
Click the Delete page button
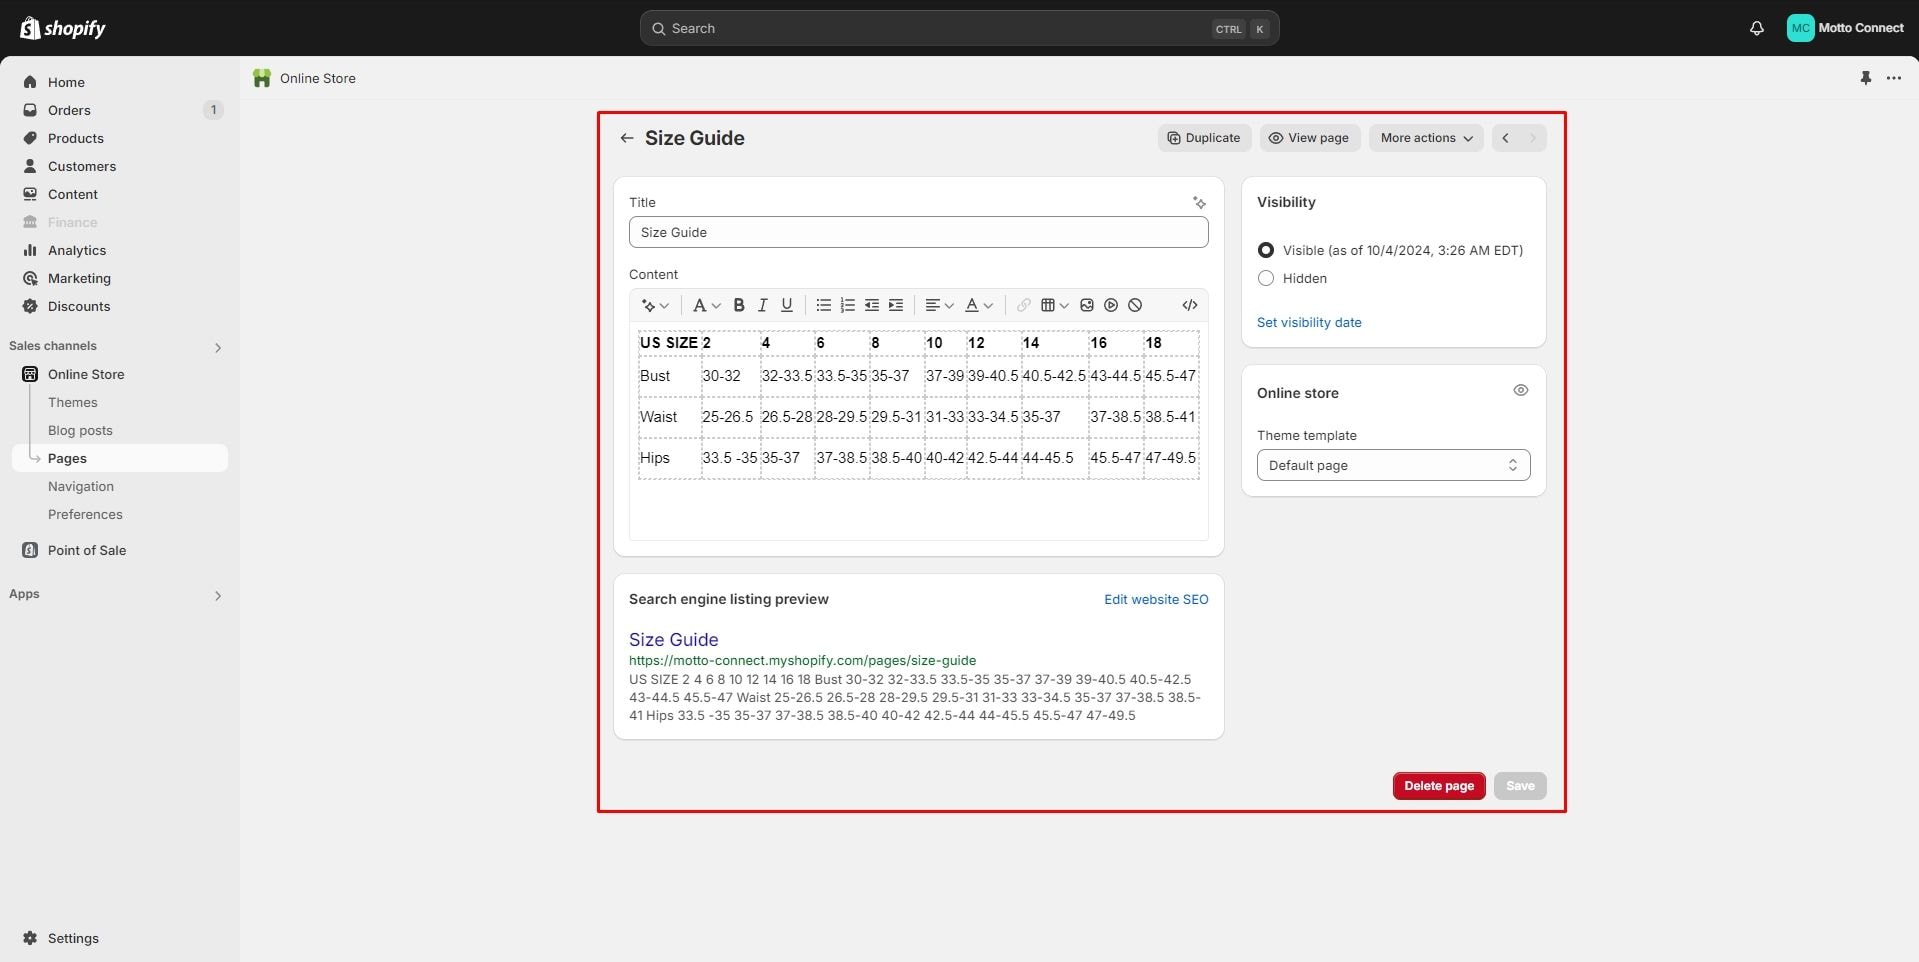[x=1438, y=786]
